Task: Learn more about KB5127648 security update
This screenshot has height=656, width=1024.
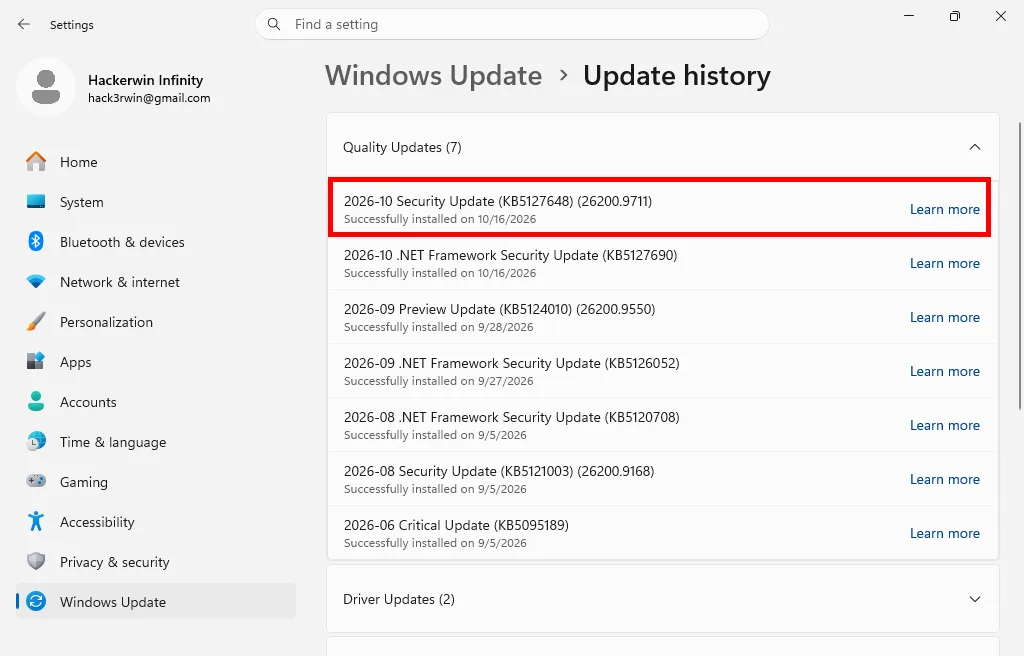Action: [944, 209]
